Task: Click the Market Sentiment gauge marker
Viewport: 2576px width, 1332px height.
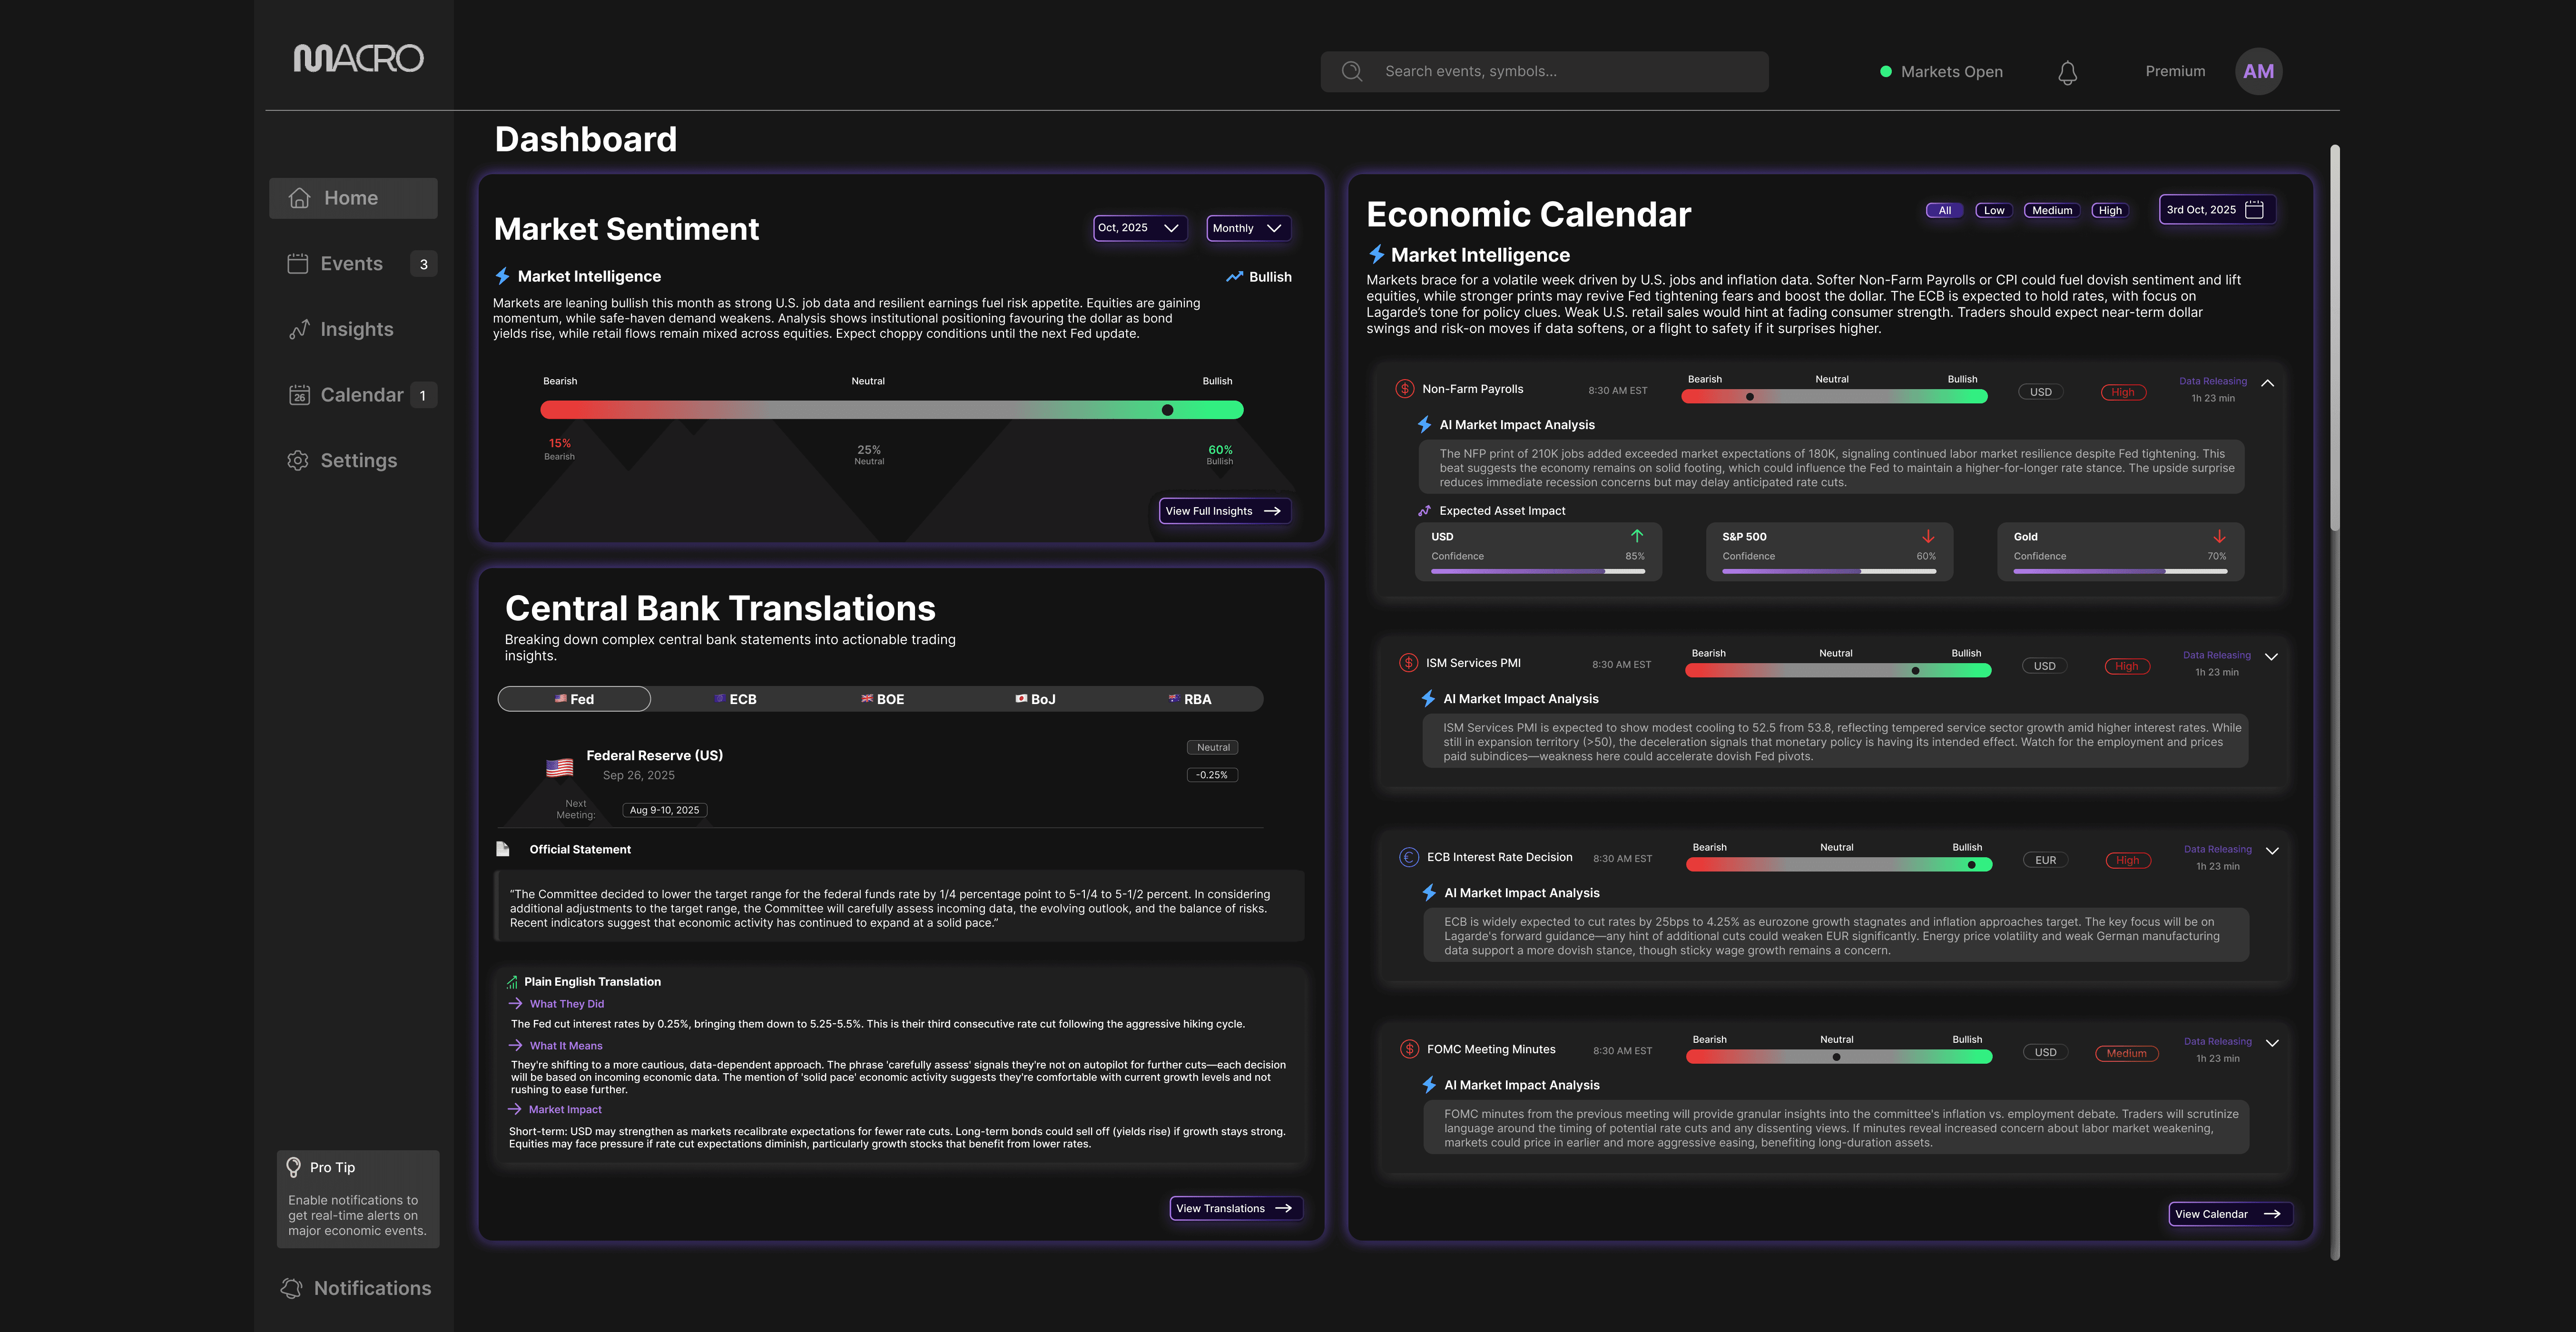Action: (x=1167, y=410)
